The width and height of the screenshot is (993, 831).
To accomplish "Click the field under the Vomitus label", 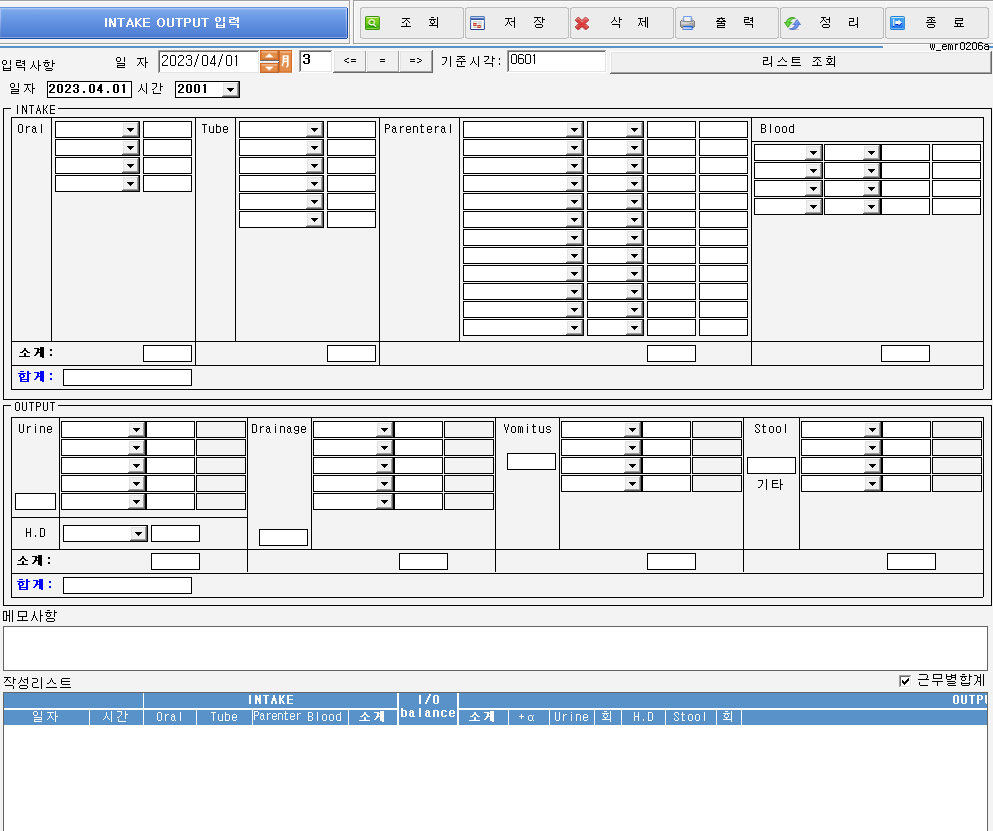I will [531, 461].
